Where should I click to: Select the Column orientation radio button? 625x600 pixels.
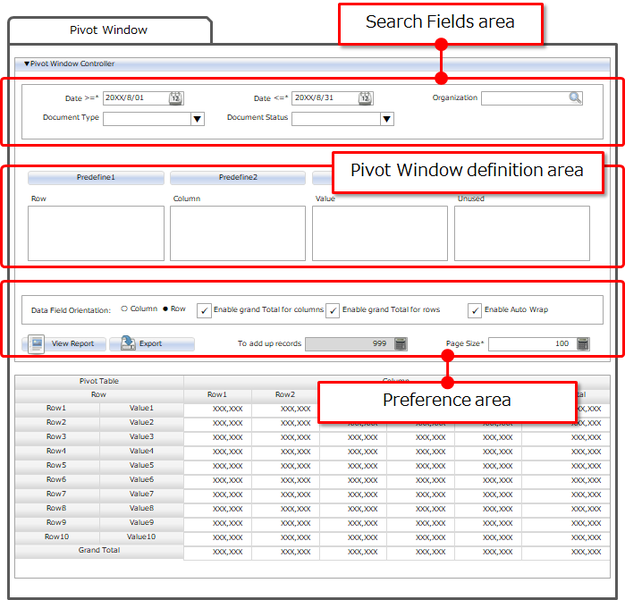[124, 309]
